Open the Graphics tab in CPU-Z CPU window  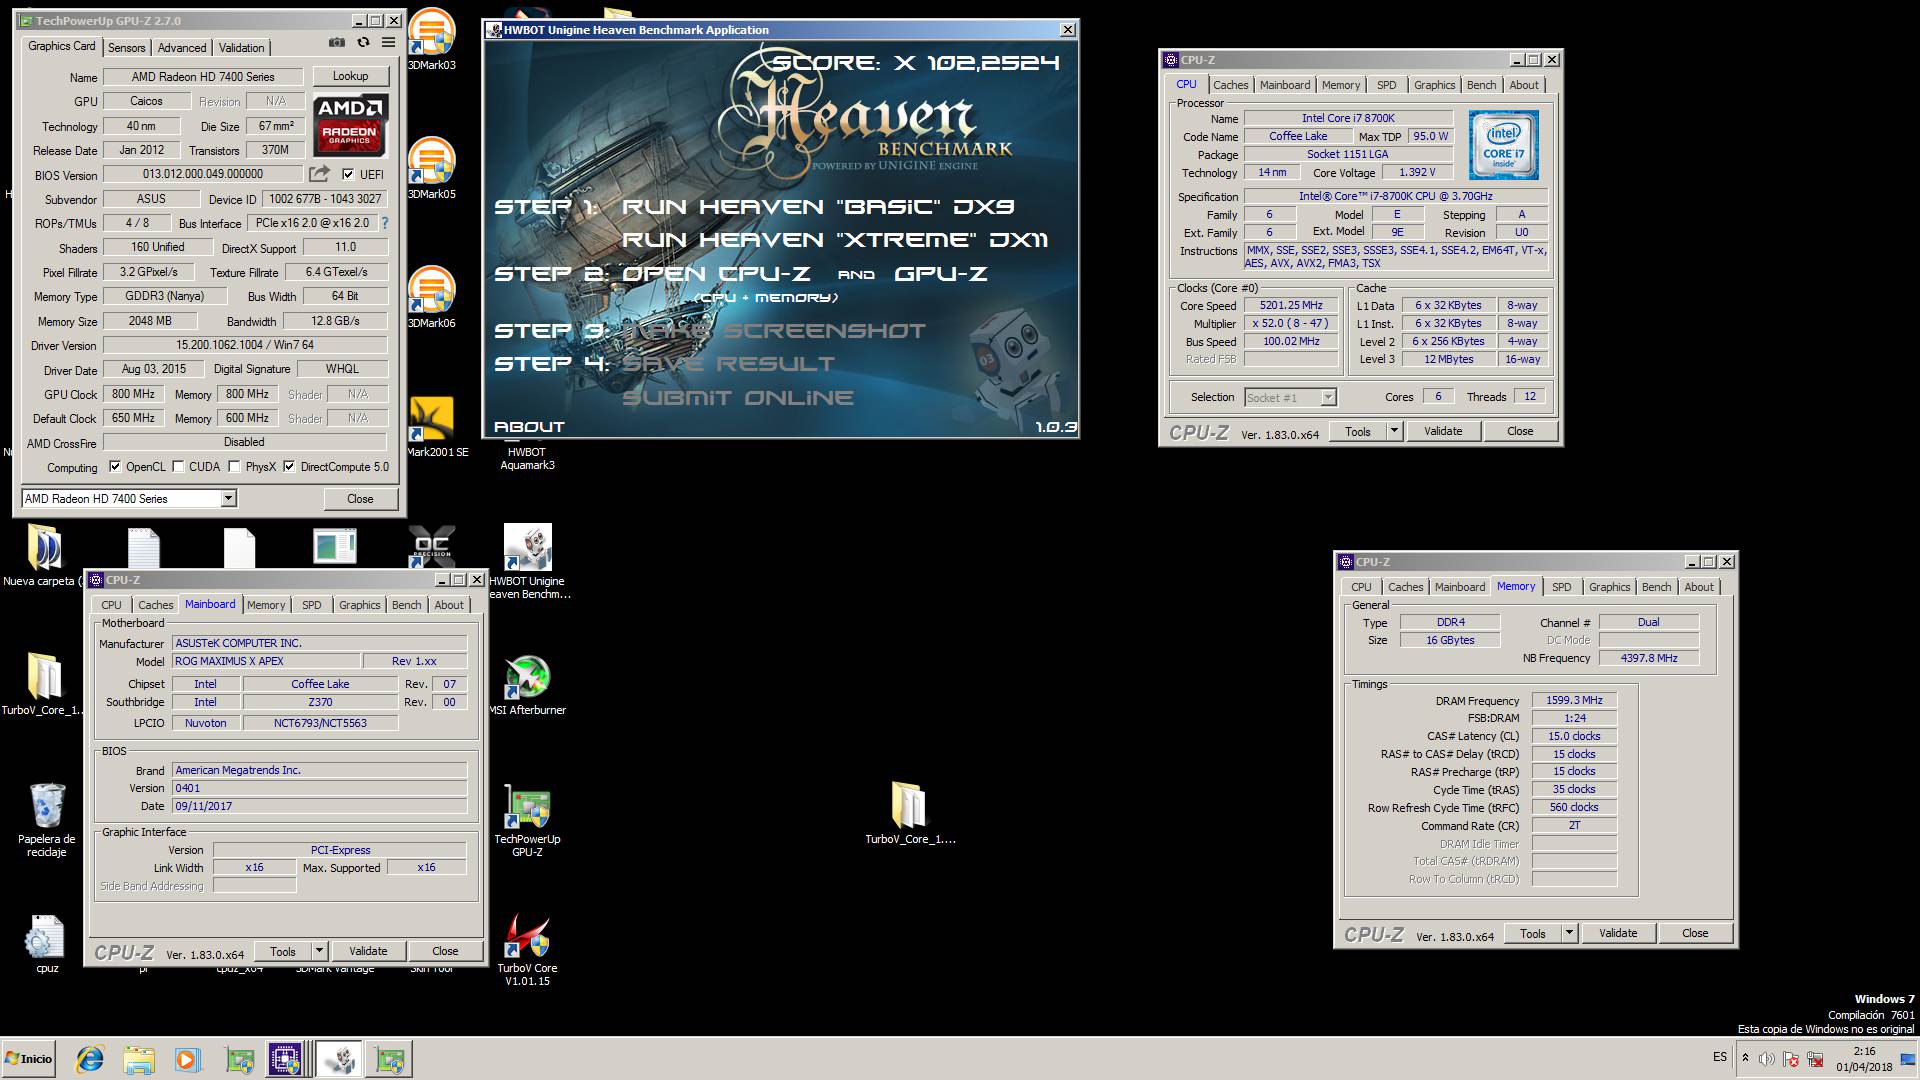pos(1434,85)
